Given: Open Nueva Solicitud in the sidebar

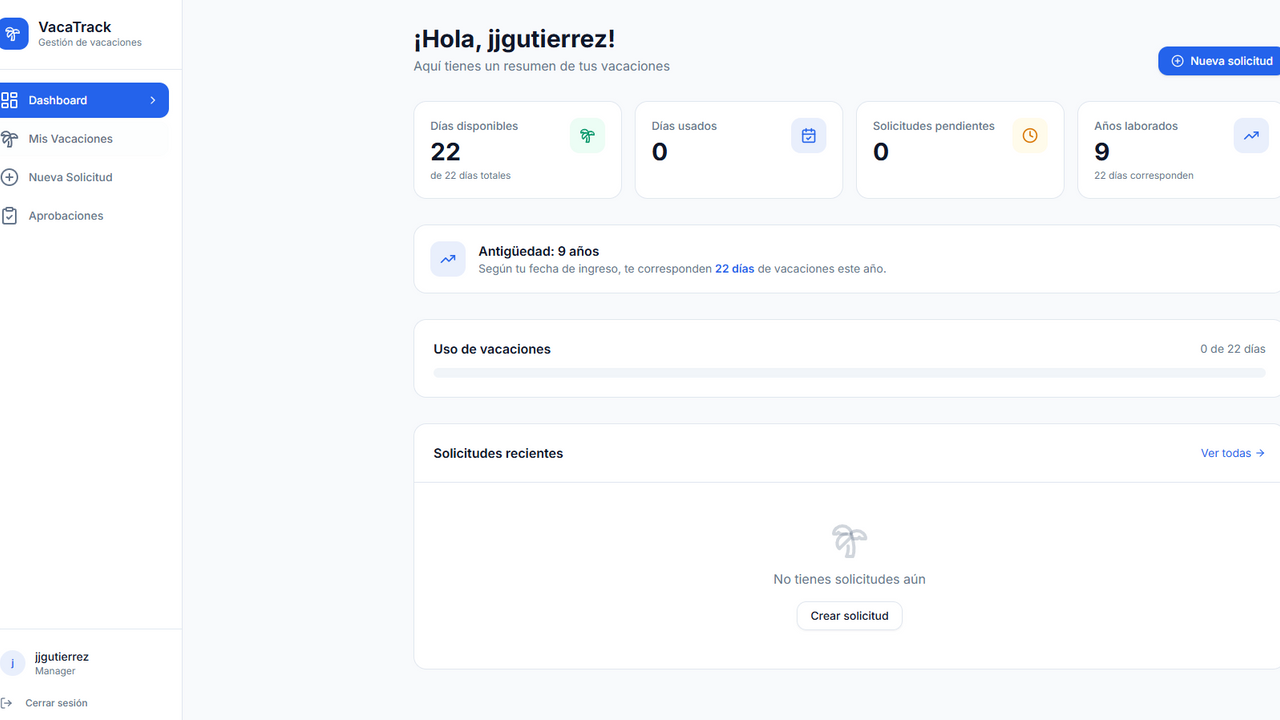Looking at the screenshot, I should point(84,177).
